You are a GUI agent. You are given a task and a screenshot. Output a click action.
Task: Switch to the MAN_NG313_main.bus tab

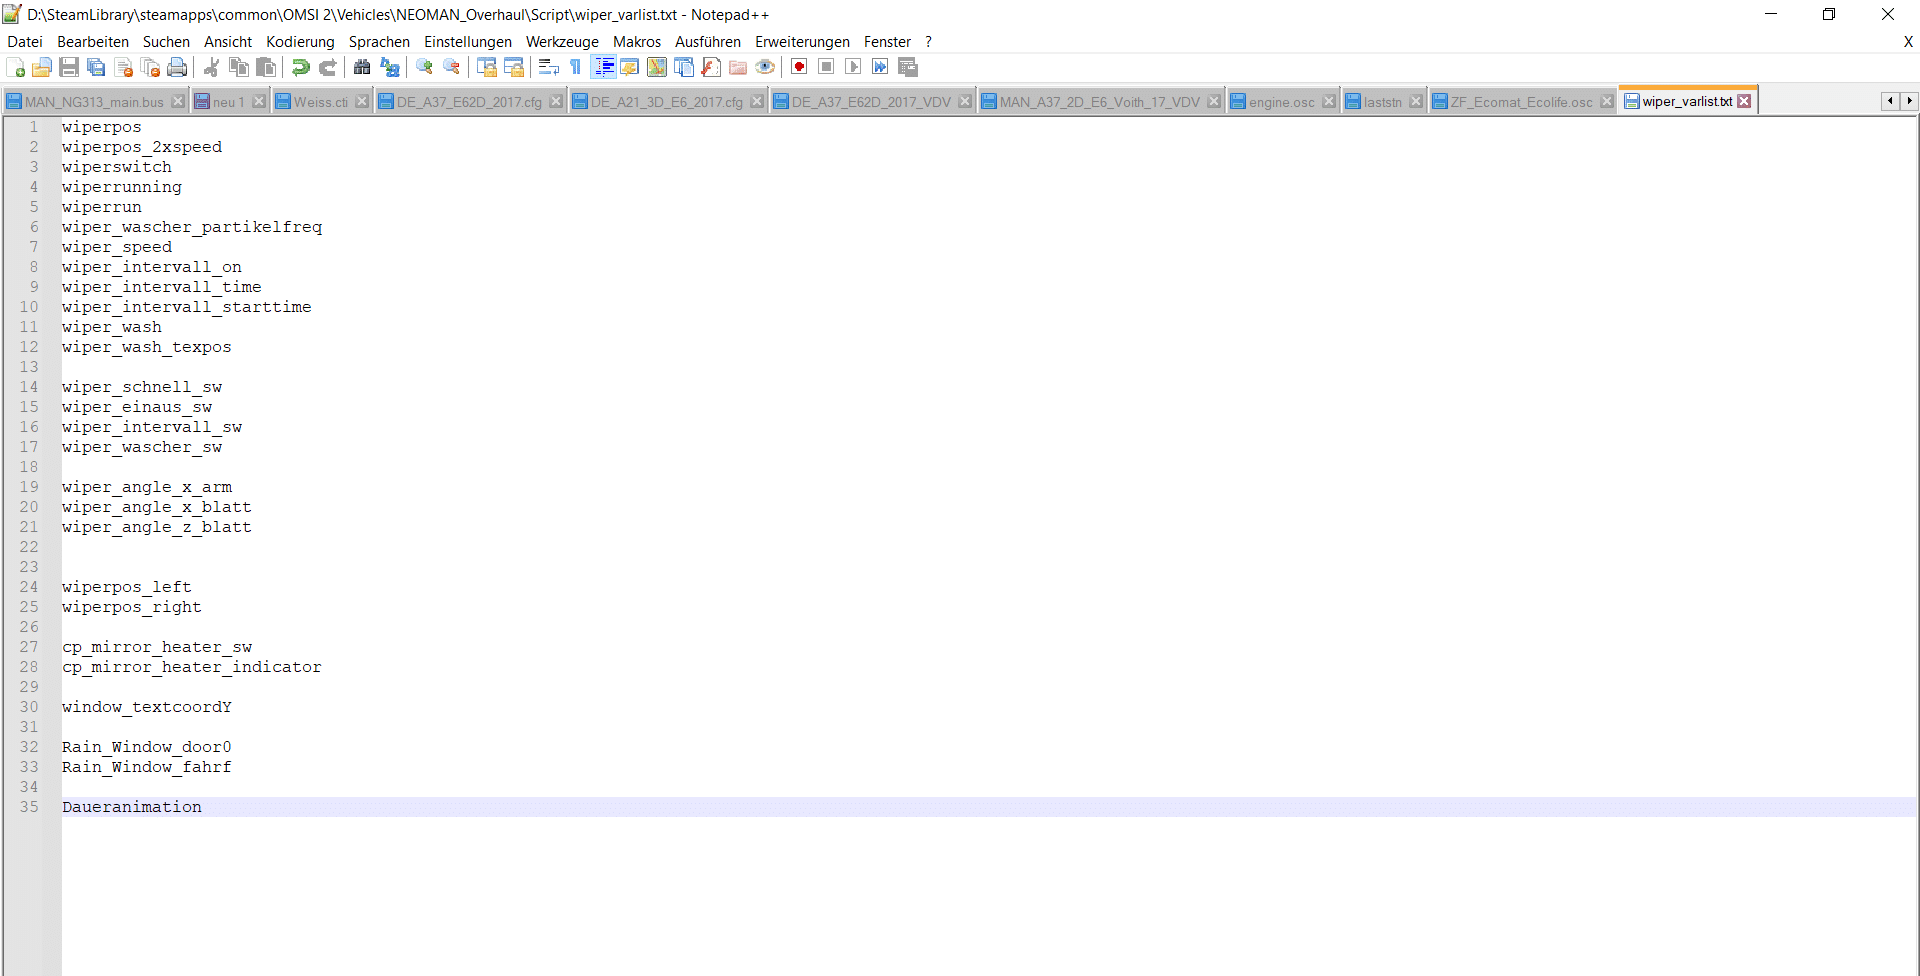(x=94, y=102)
